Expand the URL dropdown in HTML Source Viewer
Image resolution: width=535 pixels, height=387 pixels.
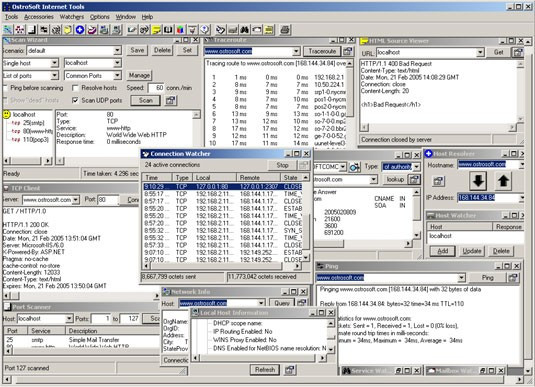480,52
